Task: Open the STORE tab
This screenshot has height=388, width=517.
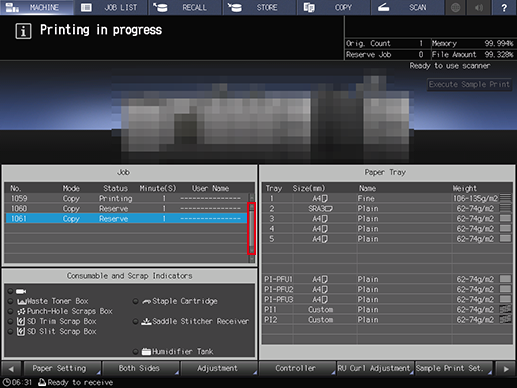Action: pyautogui.click(x=259, y=7)
